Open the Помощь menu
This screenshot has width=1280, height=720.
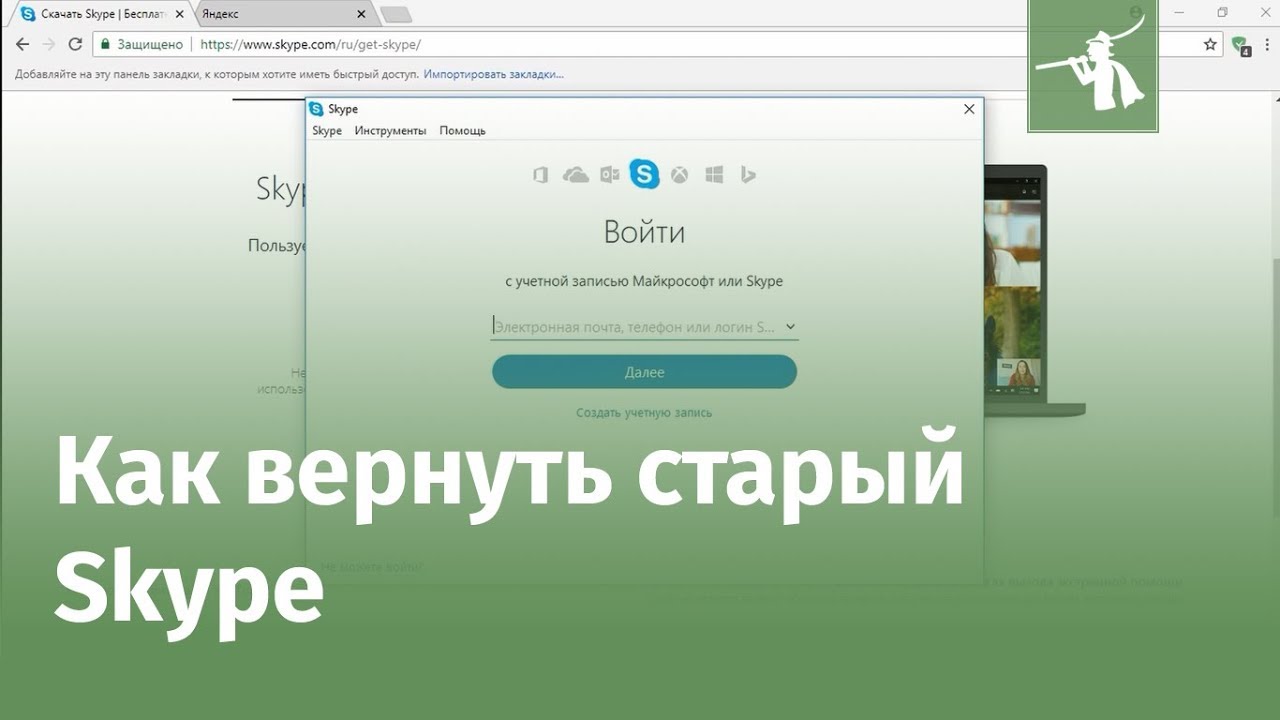coord(462,131)
